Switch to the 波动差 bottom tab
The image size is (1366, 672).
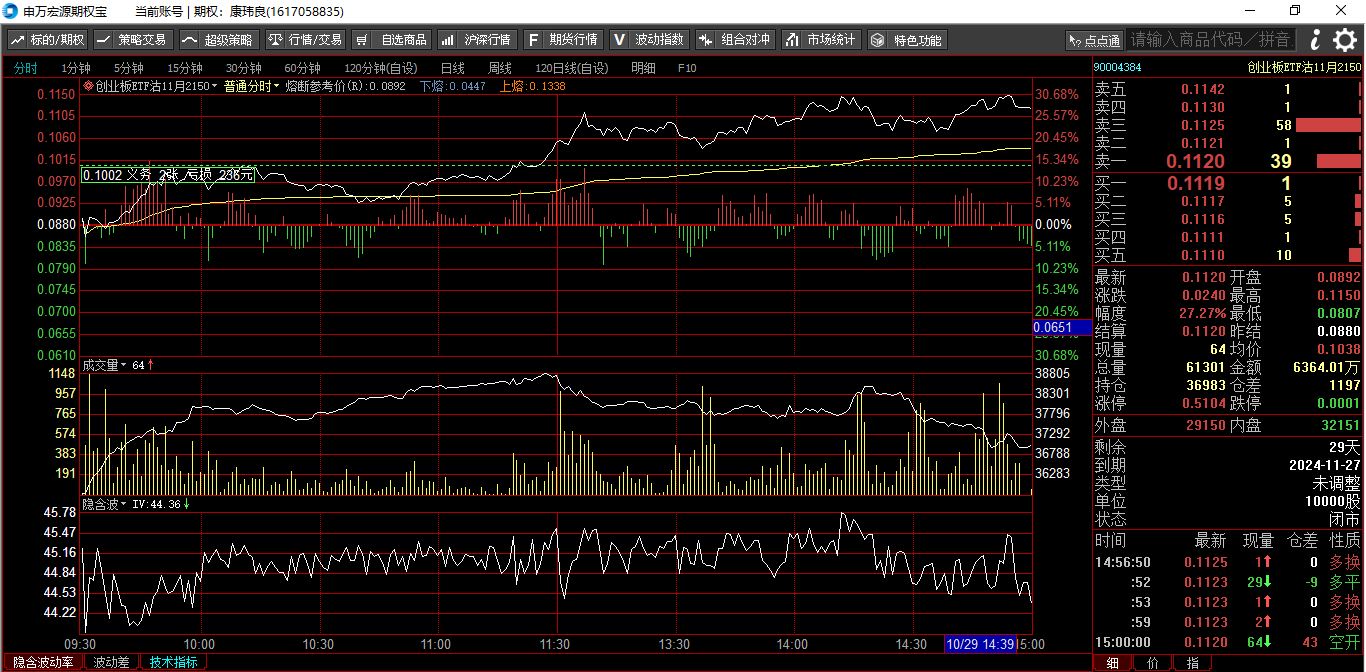(x=112, y=662)
